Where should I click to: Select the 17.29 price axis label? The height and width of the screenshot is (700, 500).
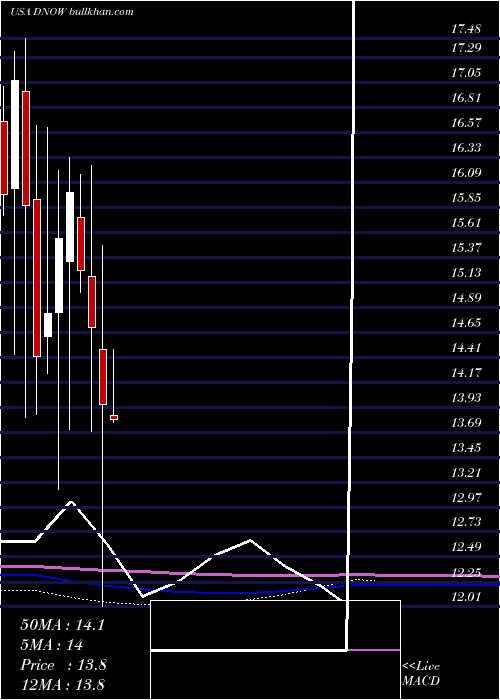[466, 47]
